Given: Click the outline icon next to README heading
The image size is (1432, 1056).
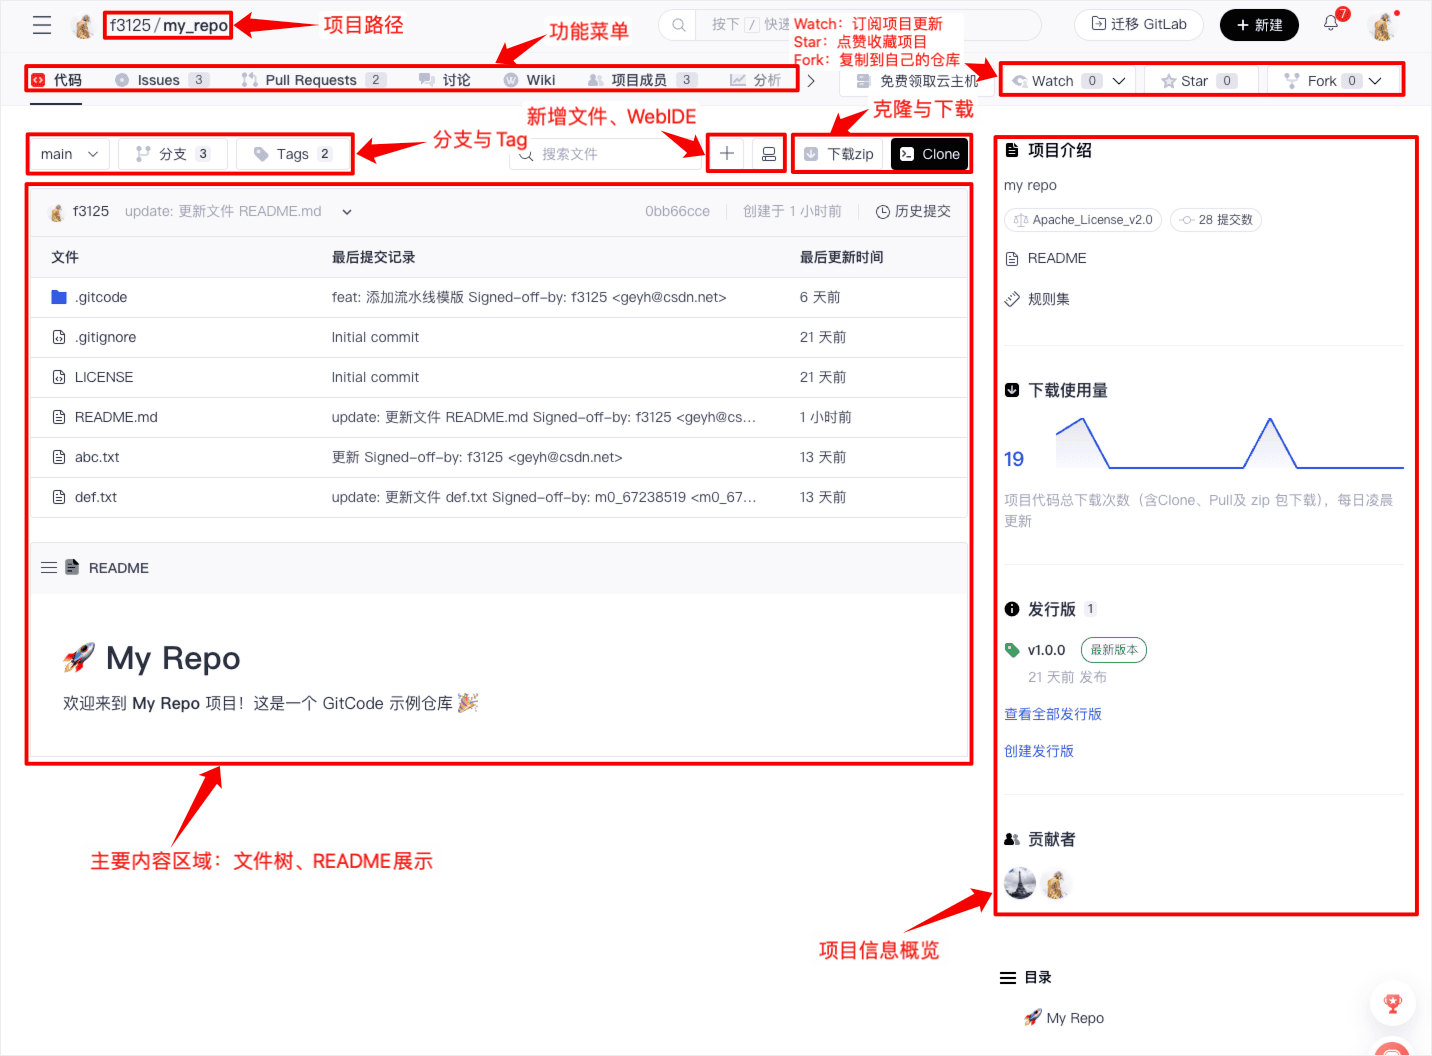Looking at the screenshot, I should (49, 567).
